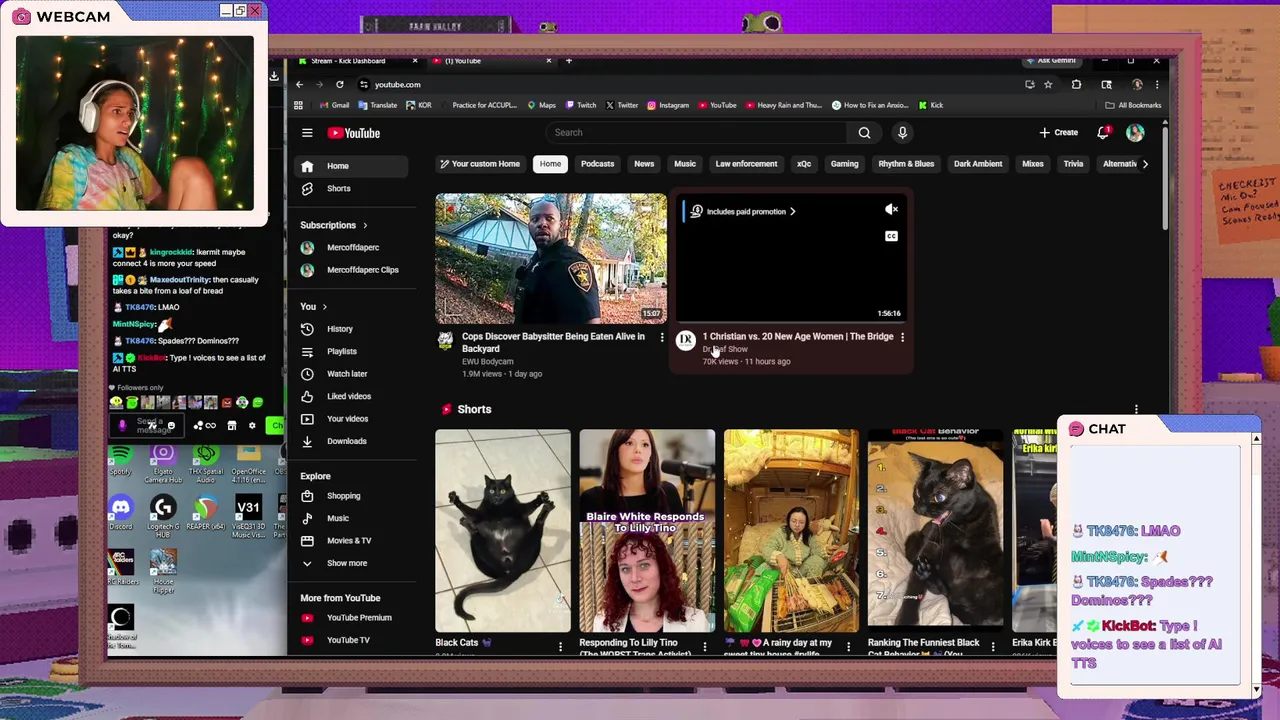Start voice search with microphone icon

click(902, 132)
